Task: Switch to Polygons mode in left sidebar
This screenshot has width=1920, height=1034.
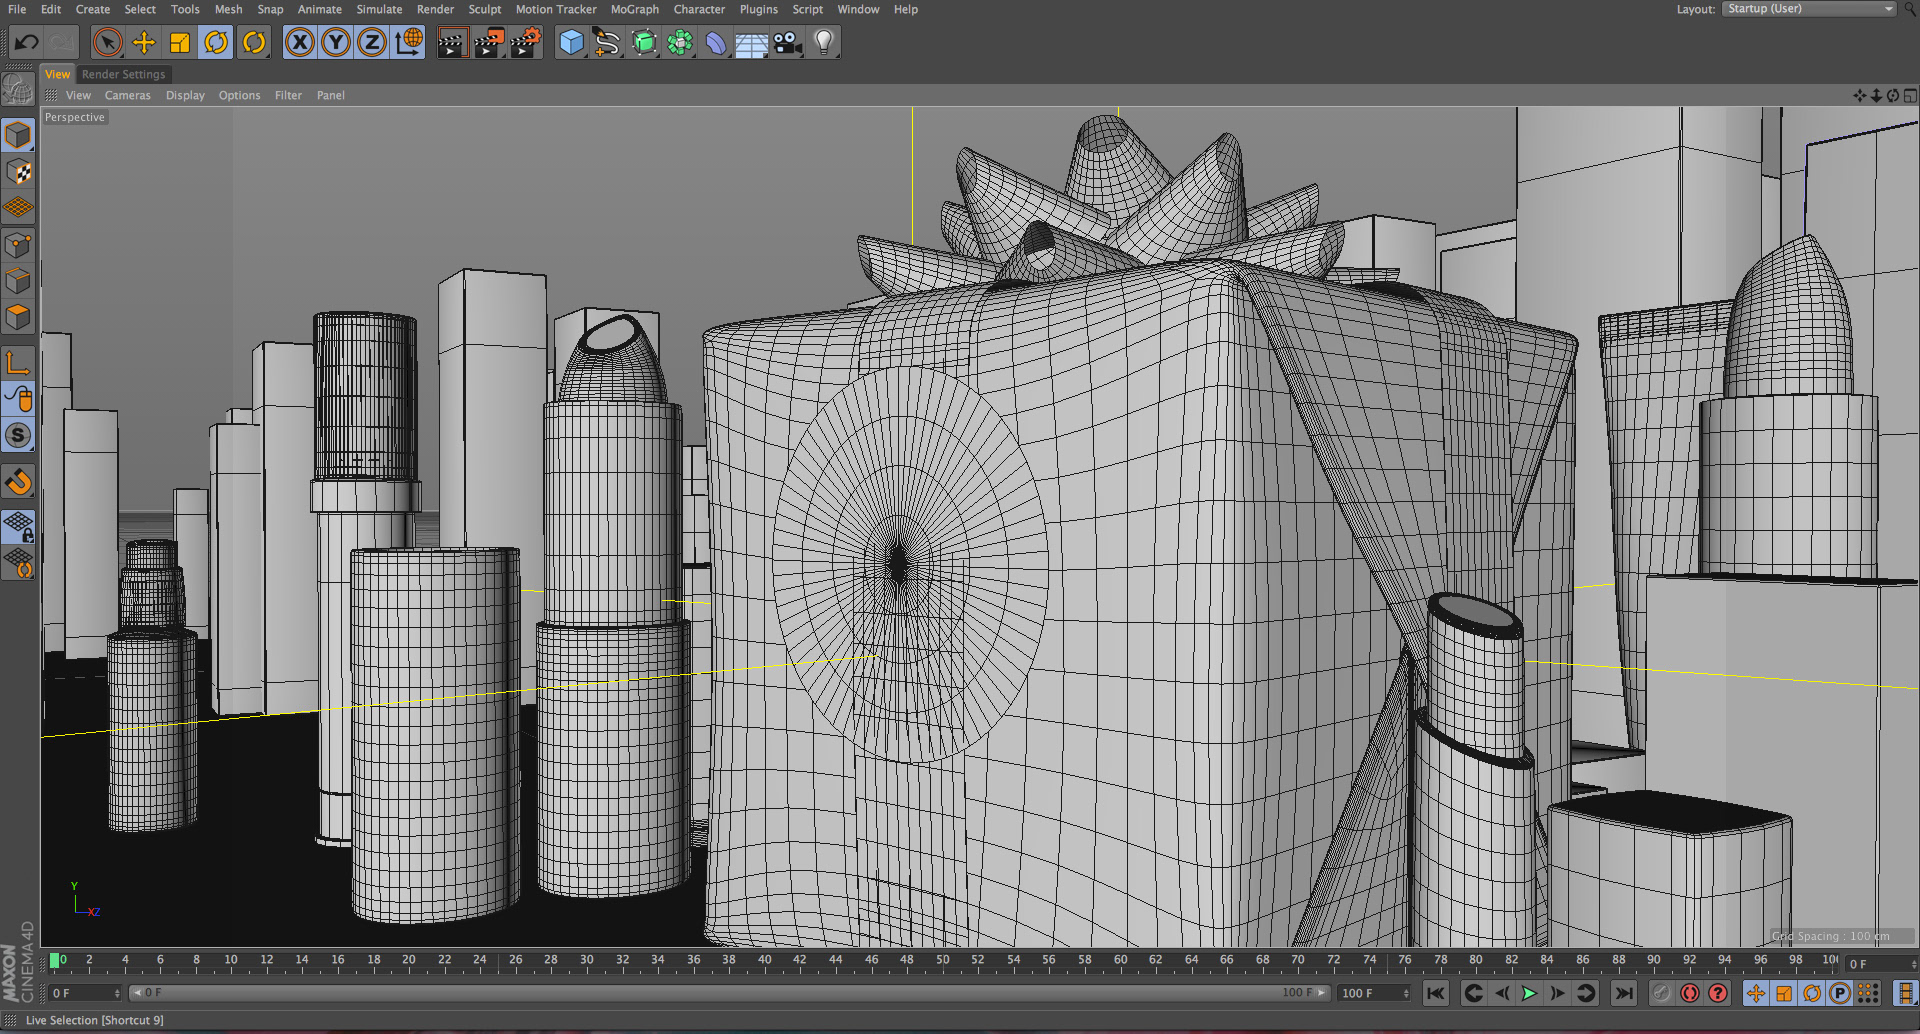Action: coord(18,317)
